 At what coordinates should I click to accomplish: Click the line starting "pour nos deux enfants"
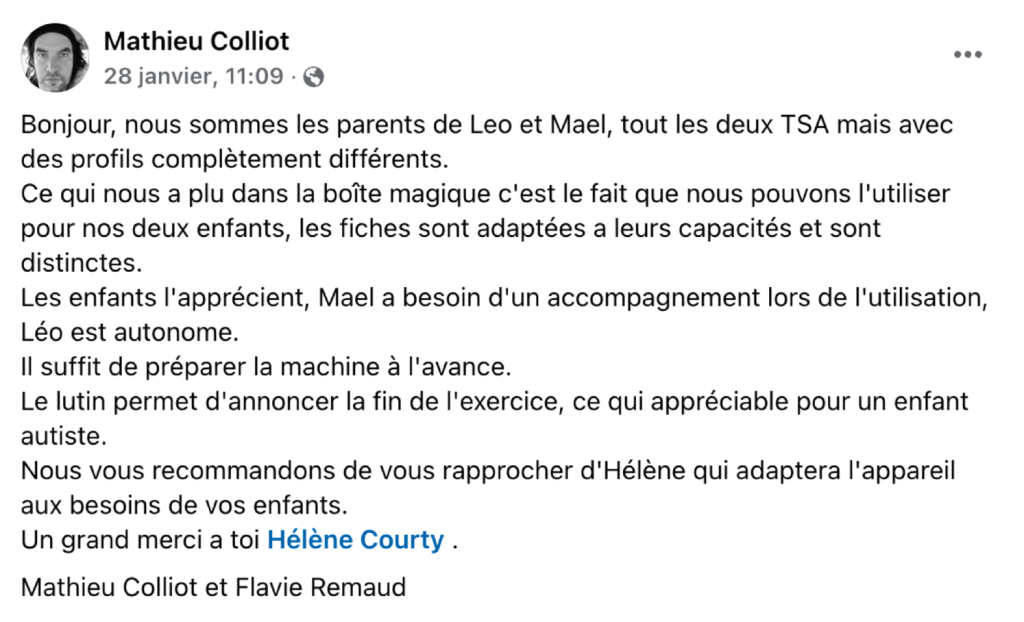pos(451,228)
